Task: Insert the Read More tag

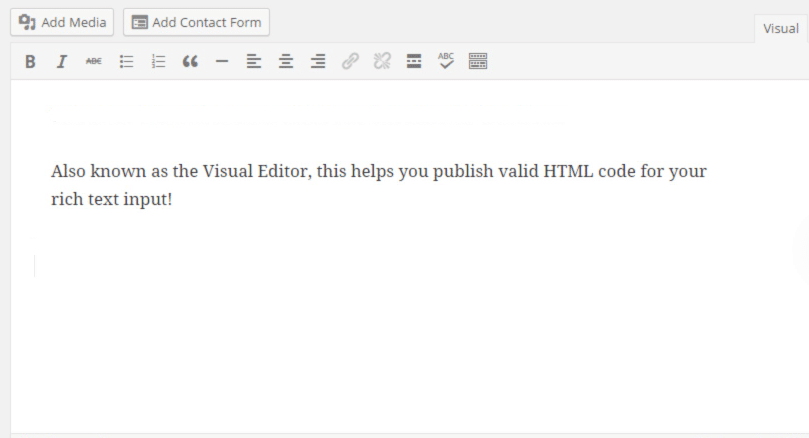Action: [x=414, y=62]
